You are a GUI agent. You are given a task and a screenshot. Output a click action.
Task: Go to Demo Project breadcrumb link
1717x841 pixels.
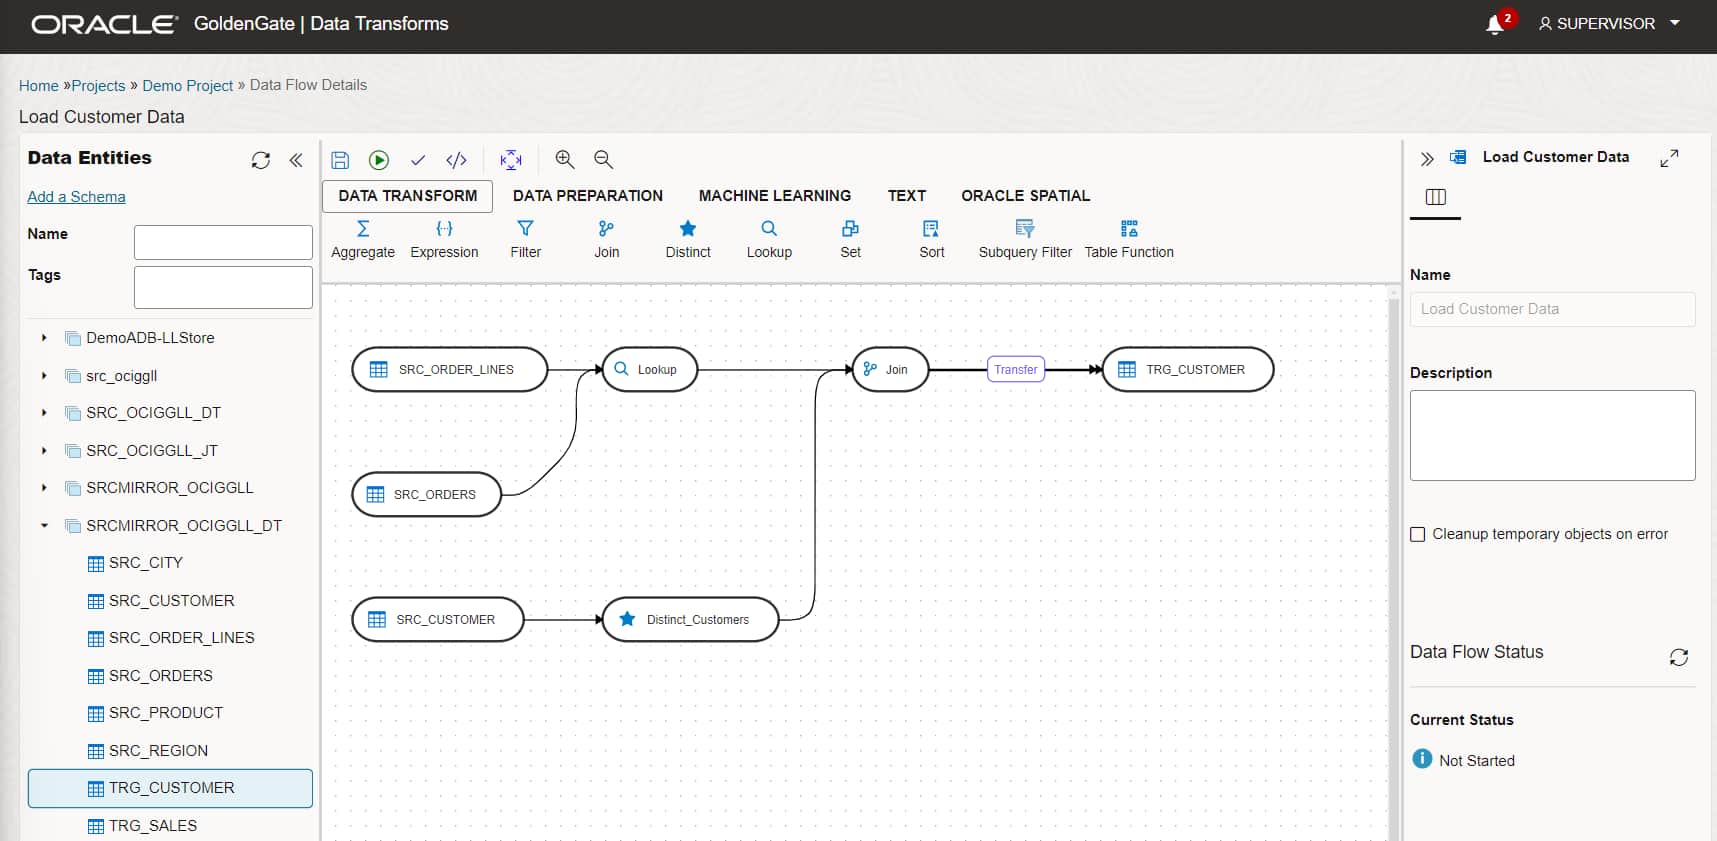187,86
